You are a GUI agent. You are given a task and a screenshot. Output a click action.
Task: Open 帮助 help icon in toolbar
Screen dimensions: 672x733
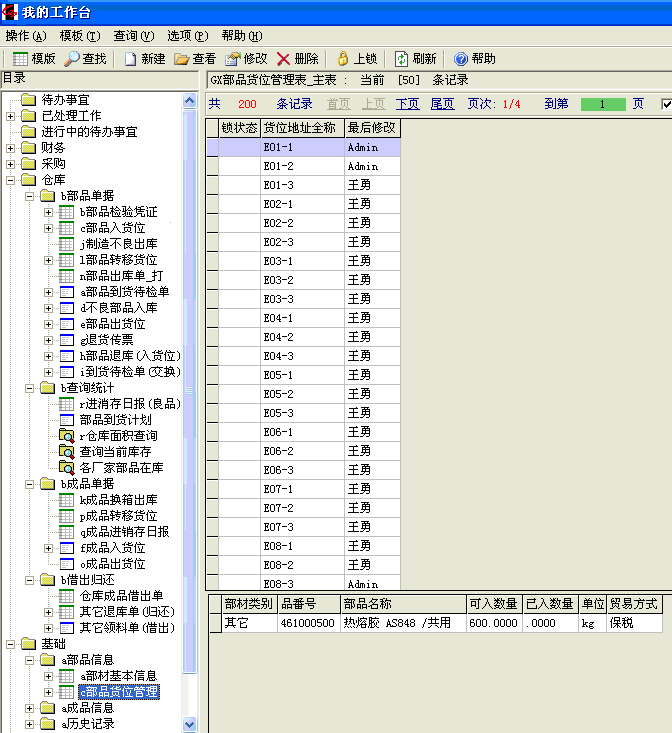461,59
